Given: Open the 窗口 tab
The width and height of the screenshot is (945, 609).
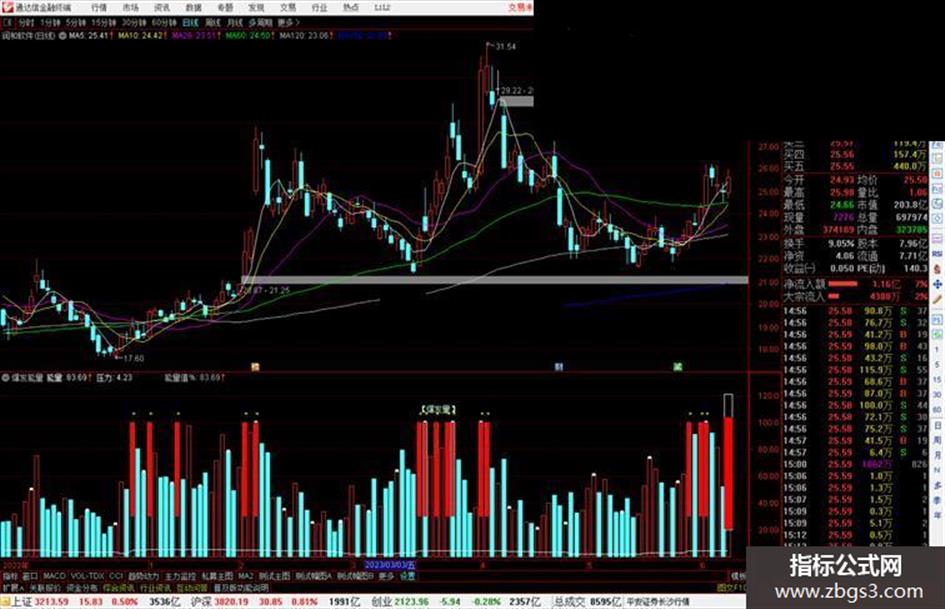Looking at the screenshot, I should (30, 576).
